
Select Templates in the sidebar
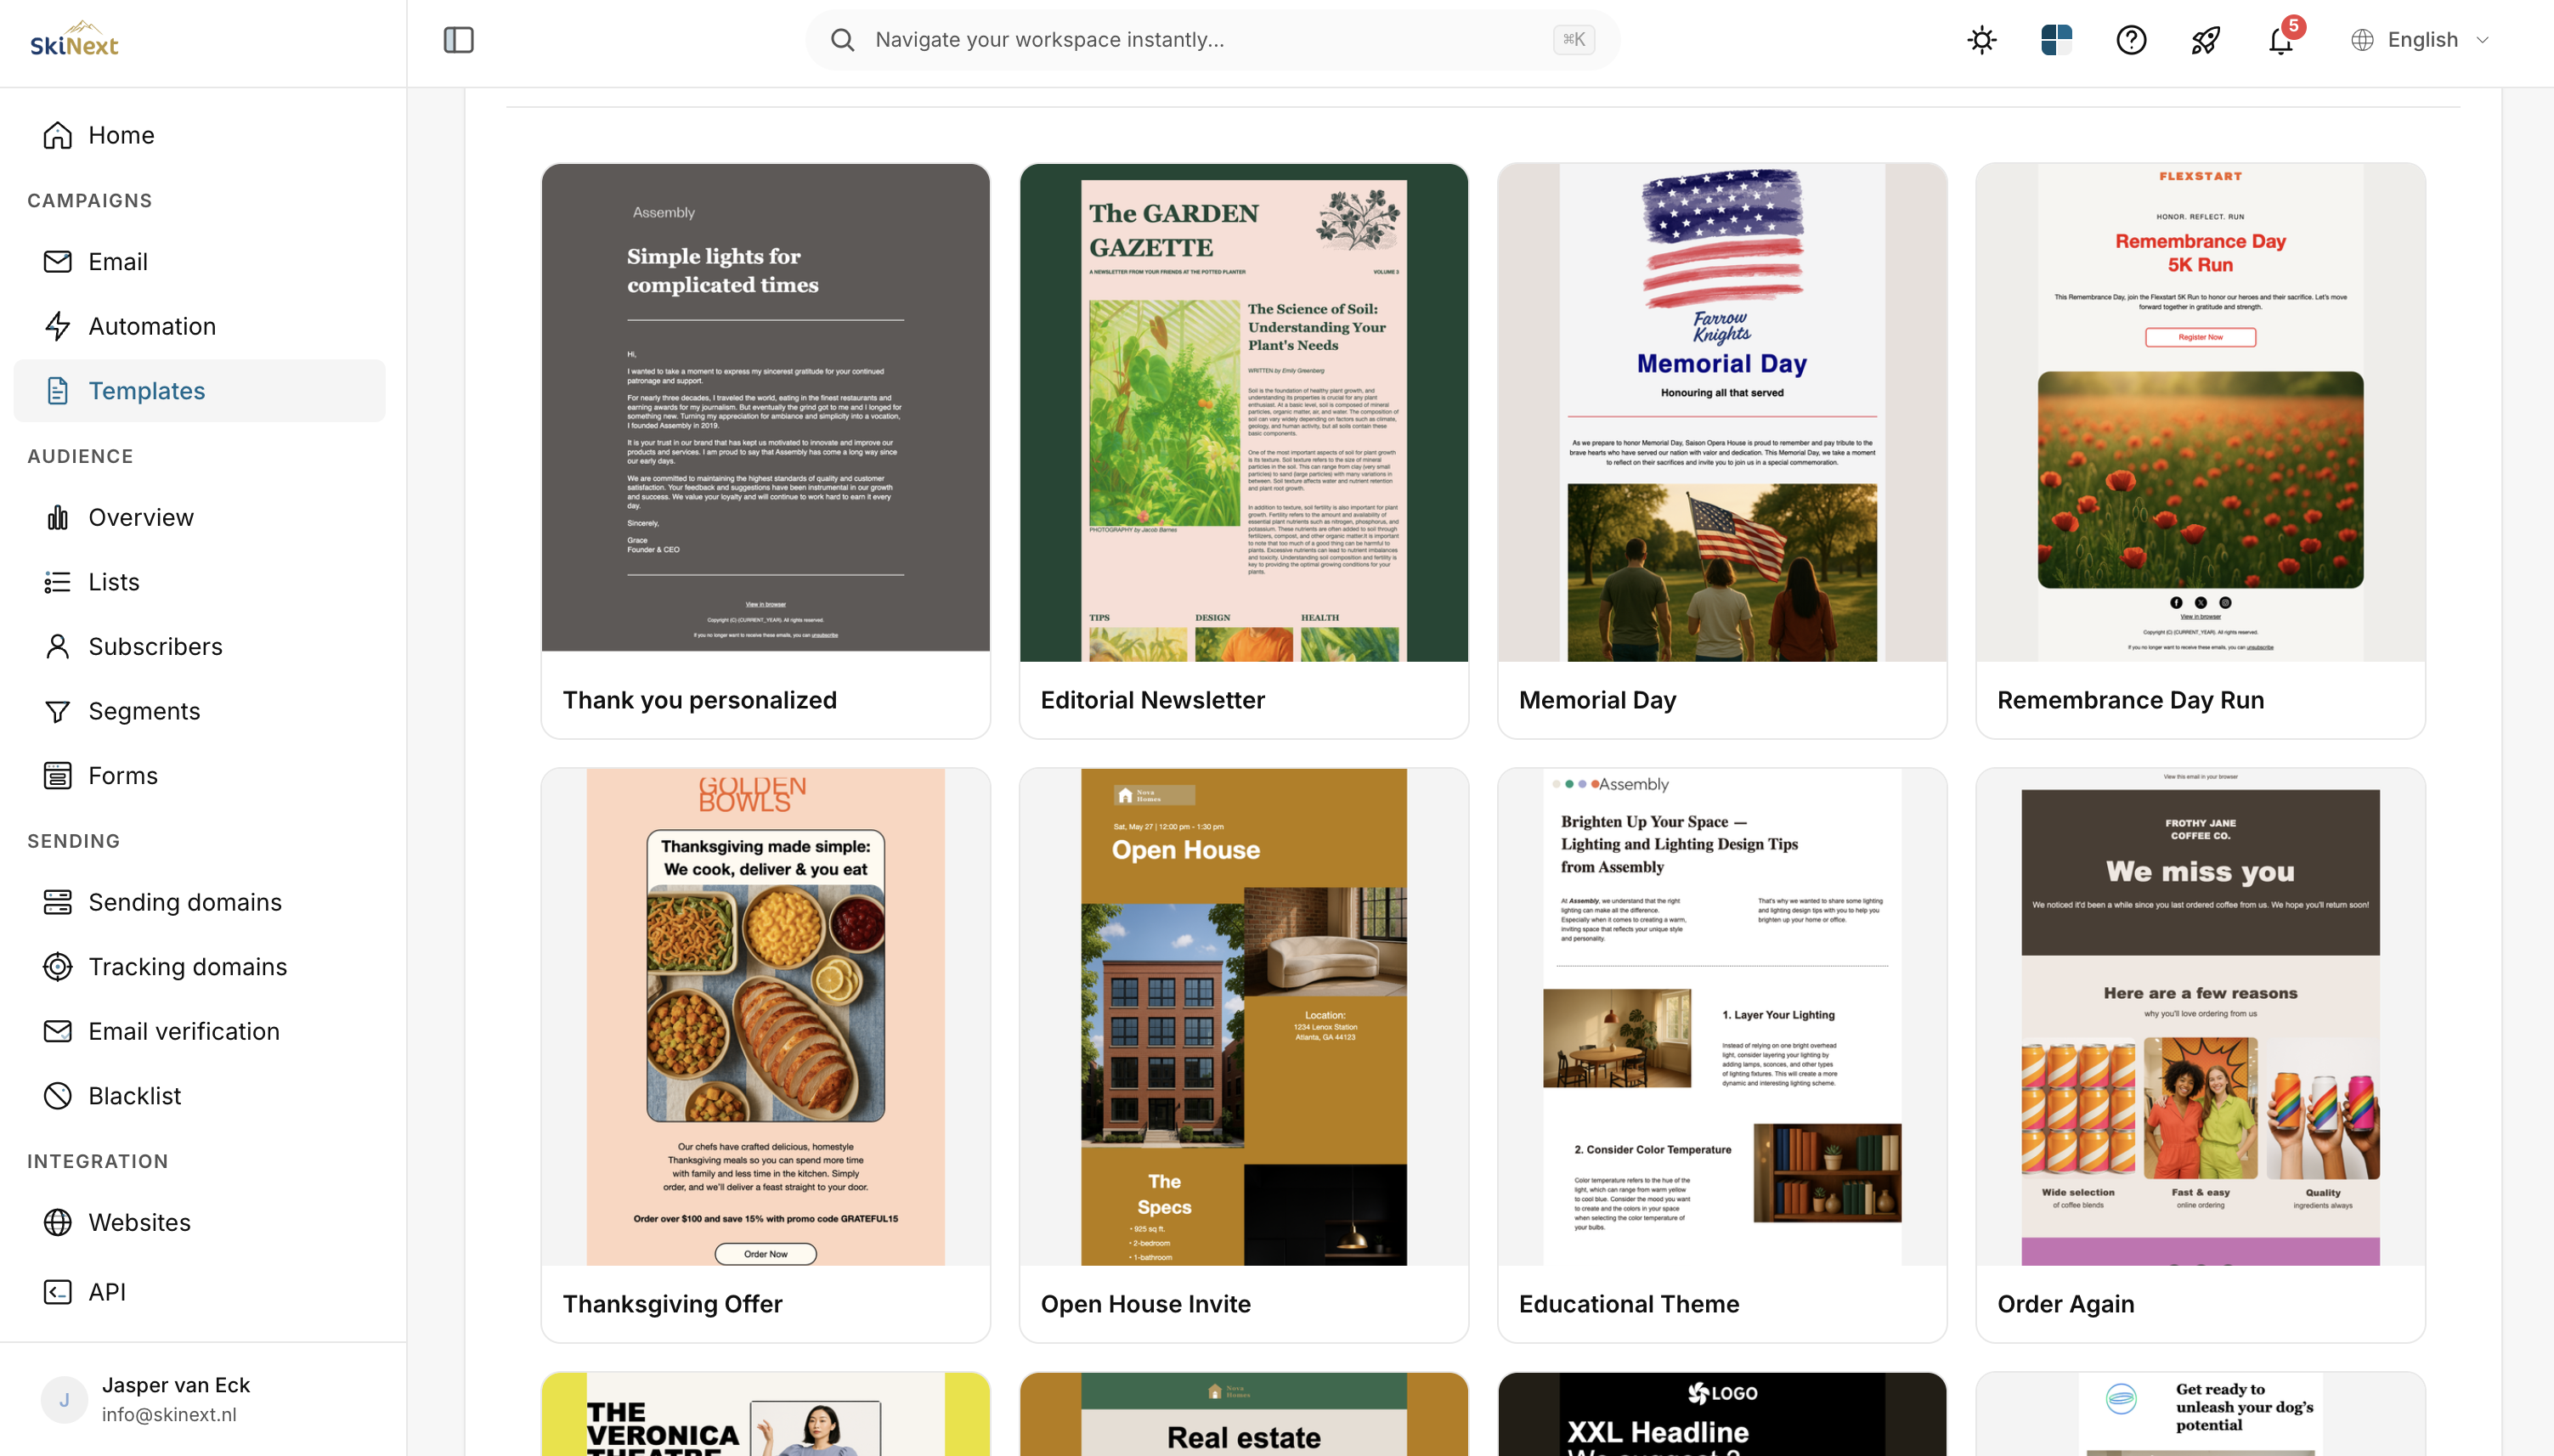(x=200, y=391)
